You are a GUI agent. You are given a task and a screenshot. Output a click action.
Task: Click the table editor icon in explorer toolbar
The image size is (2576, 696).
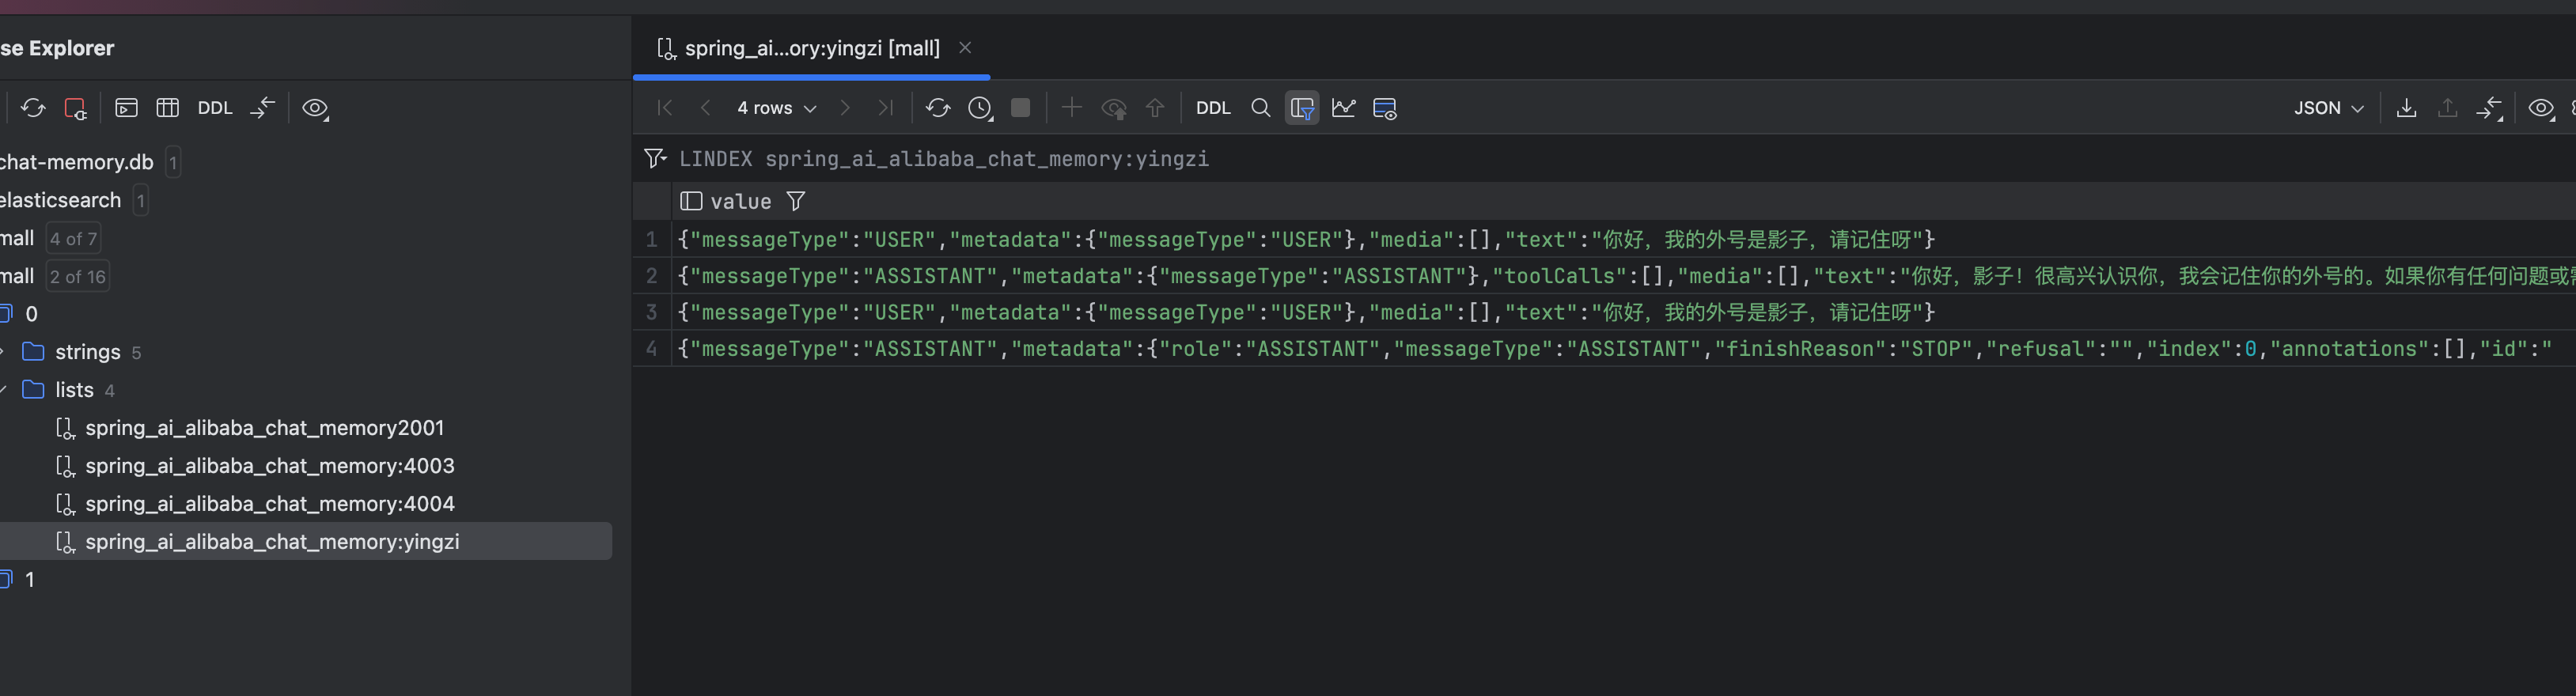pyautogui.click(x=168, y=108)
